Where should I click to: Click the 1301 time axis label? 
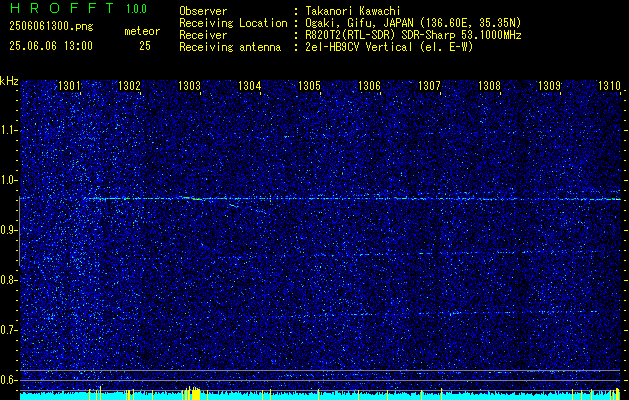click(x=69, y=85)
